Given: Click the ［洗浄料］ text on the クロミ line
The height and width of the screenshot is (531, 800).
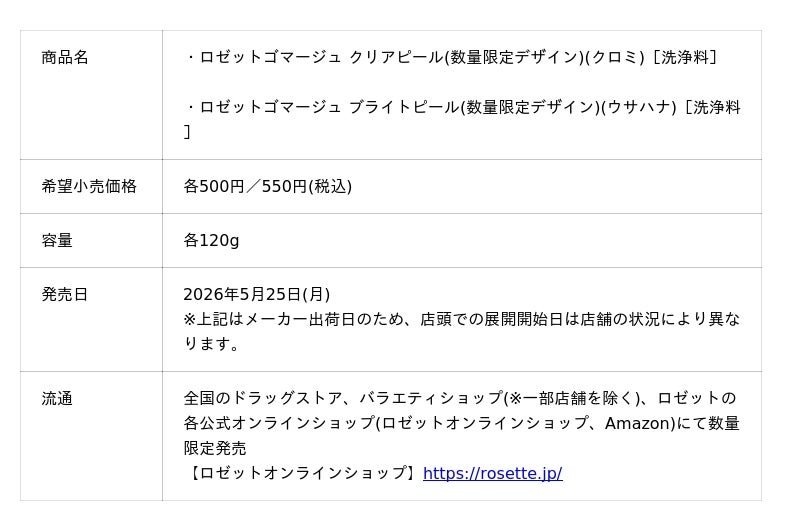Looking at the screenshot, I should click(x=684, y=57).
